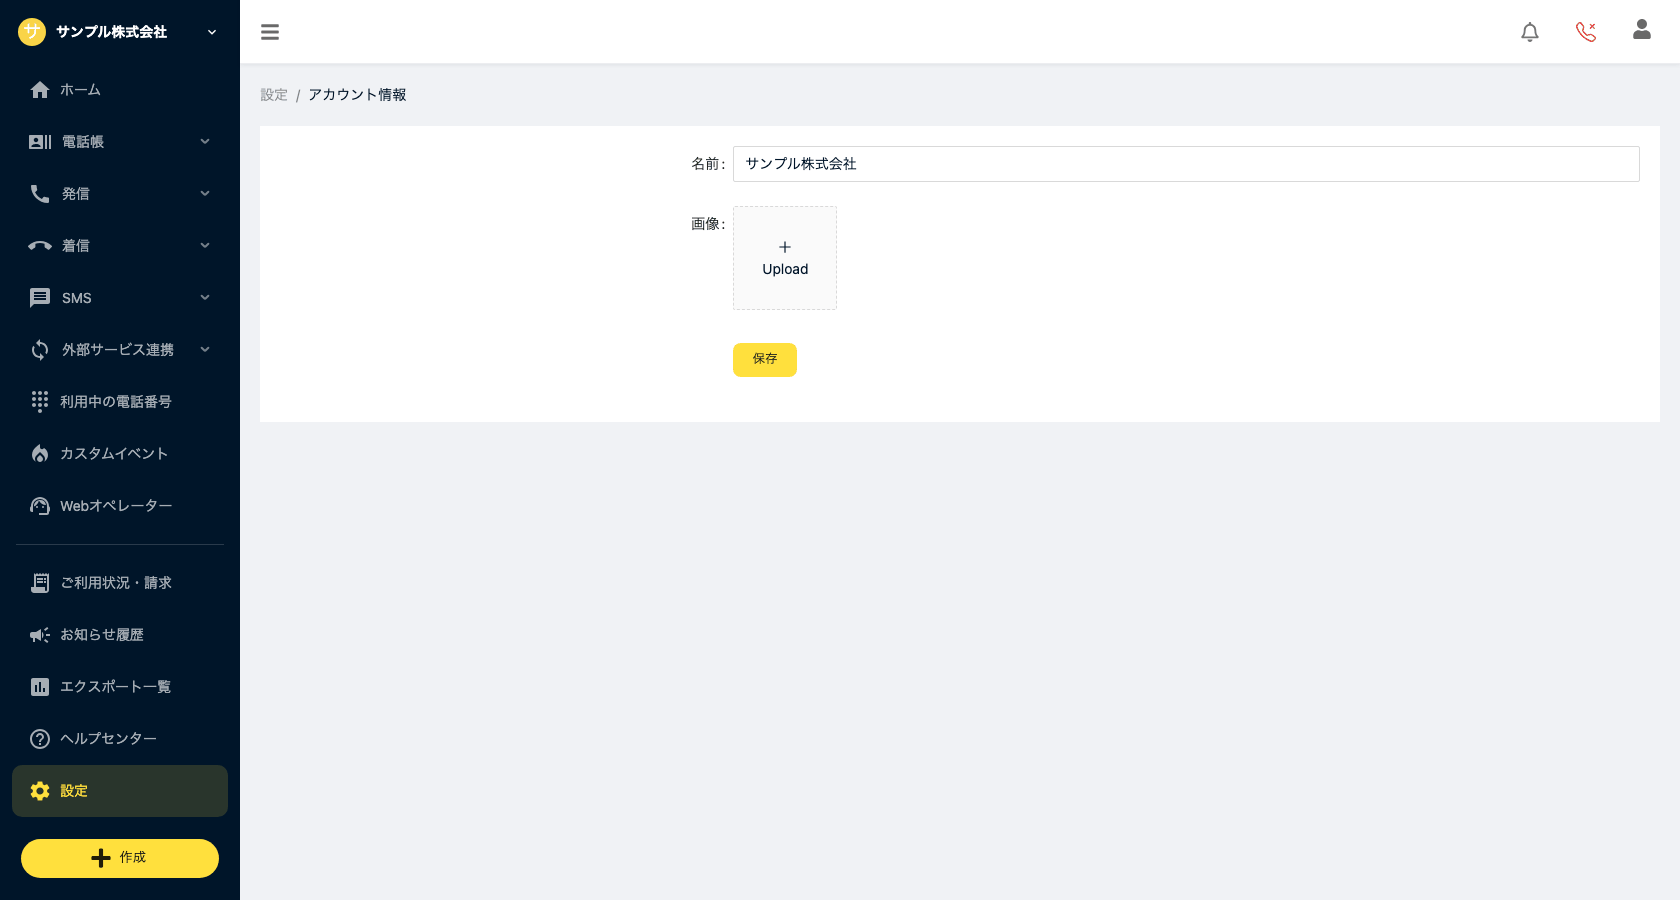Click the 外部サービス連携 sync icon

(x=40, y=350)
